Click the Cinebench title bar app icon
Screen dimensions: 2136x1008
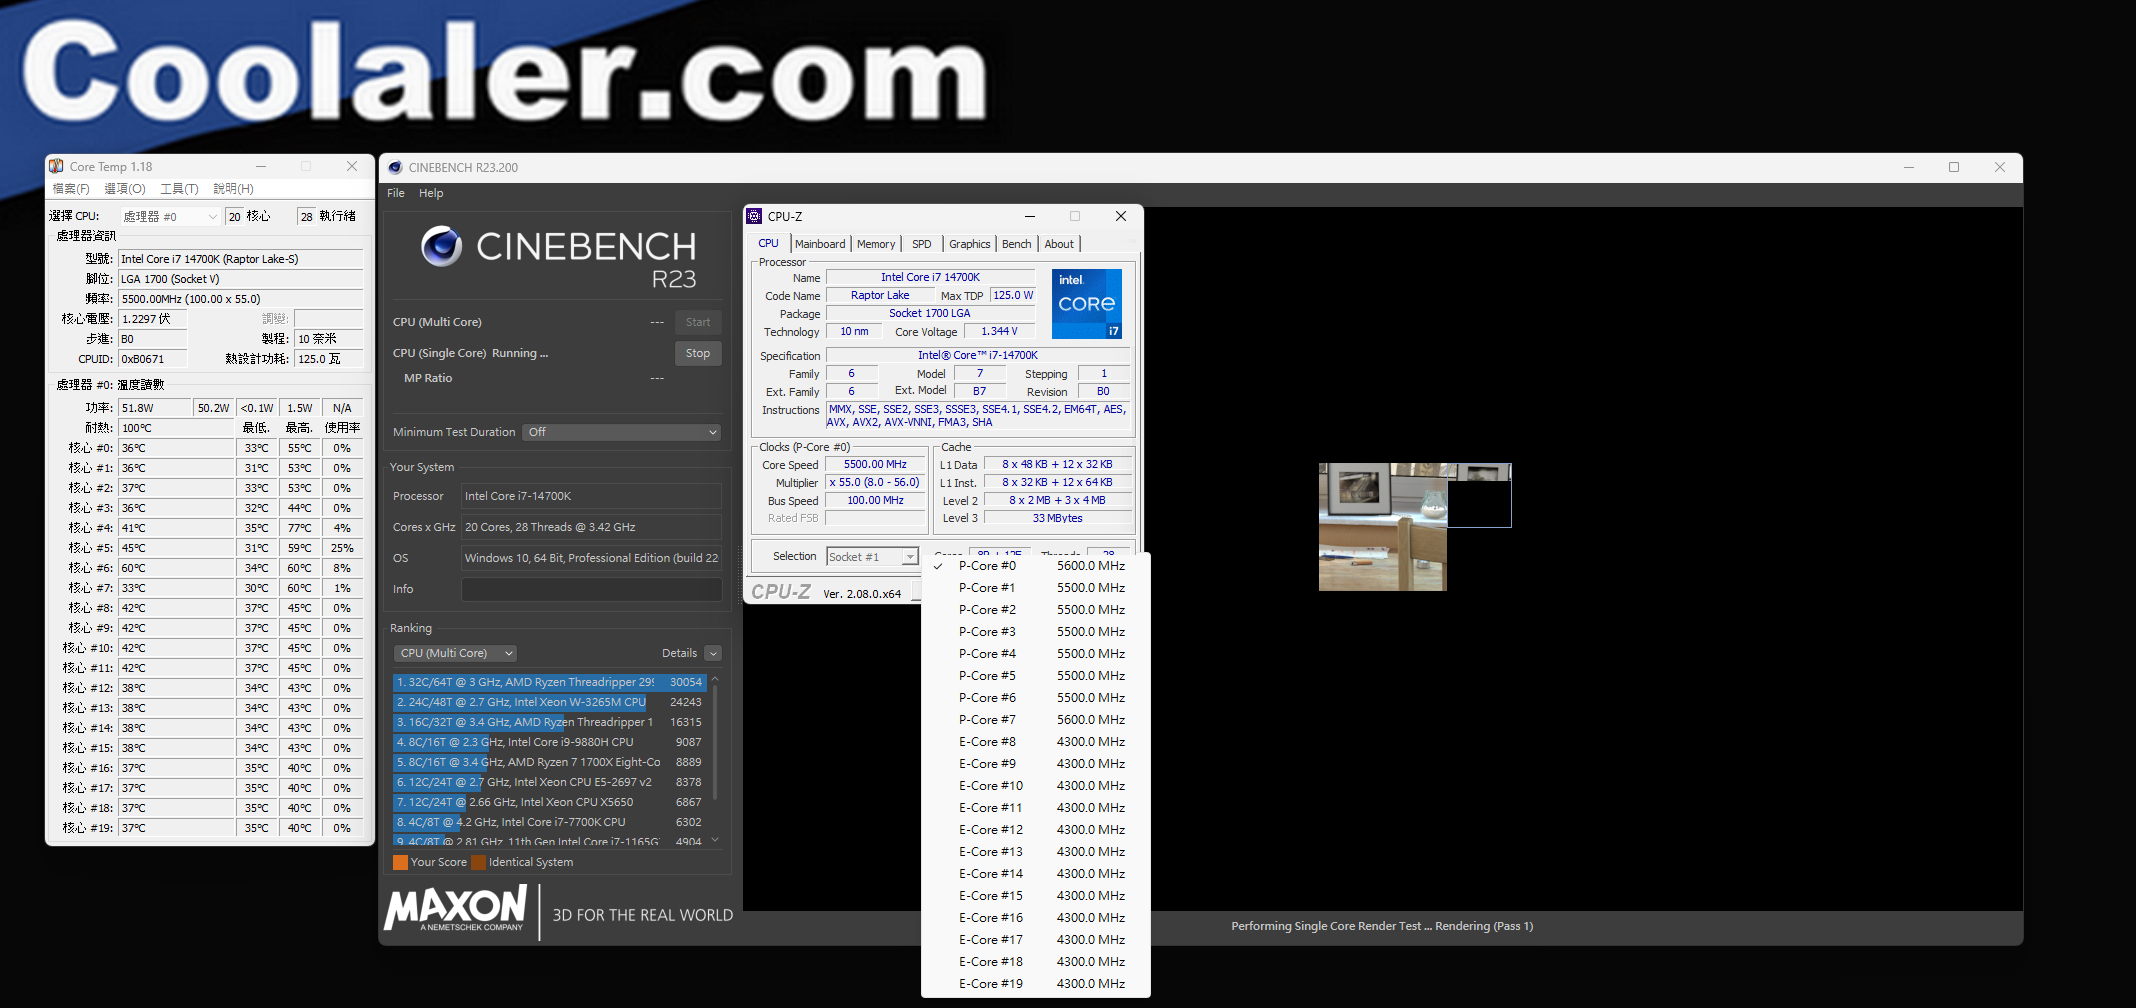tap(395, 167)
